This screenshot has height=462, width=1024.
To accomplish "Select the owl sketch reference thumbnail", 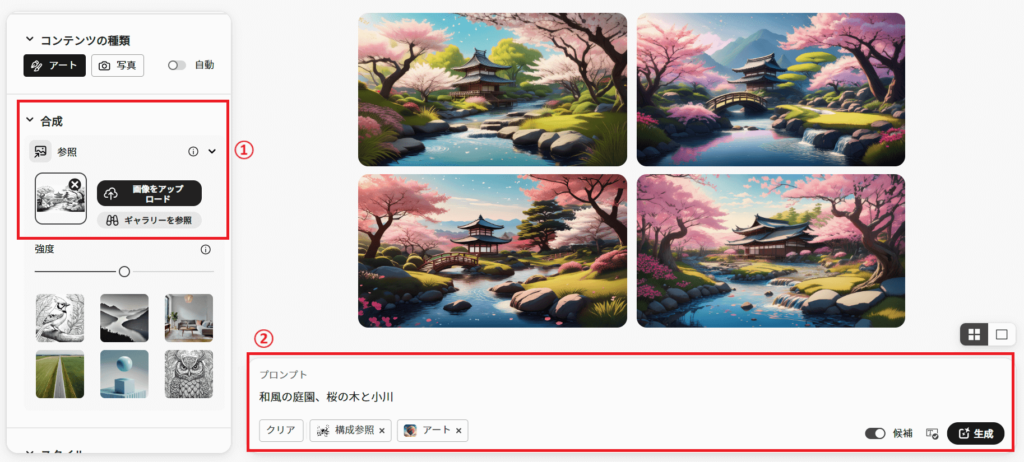I will point(188,374).
